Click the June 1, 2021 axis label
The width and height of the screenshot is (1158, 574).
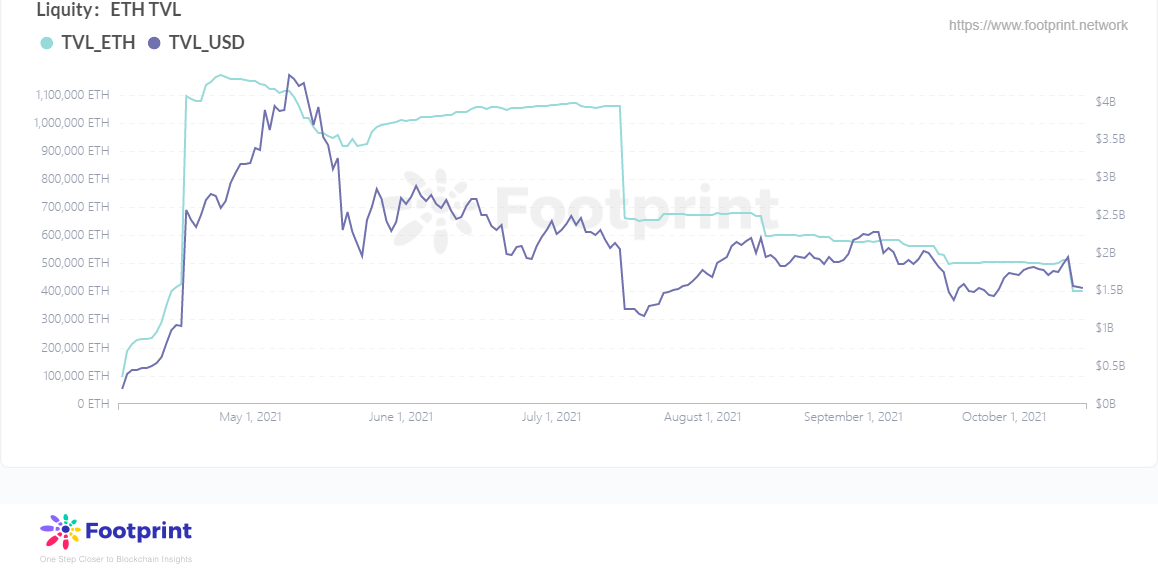click(400, 417)
